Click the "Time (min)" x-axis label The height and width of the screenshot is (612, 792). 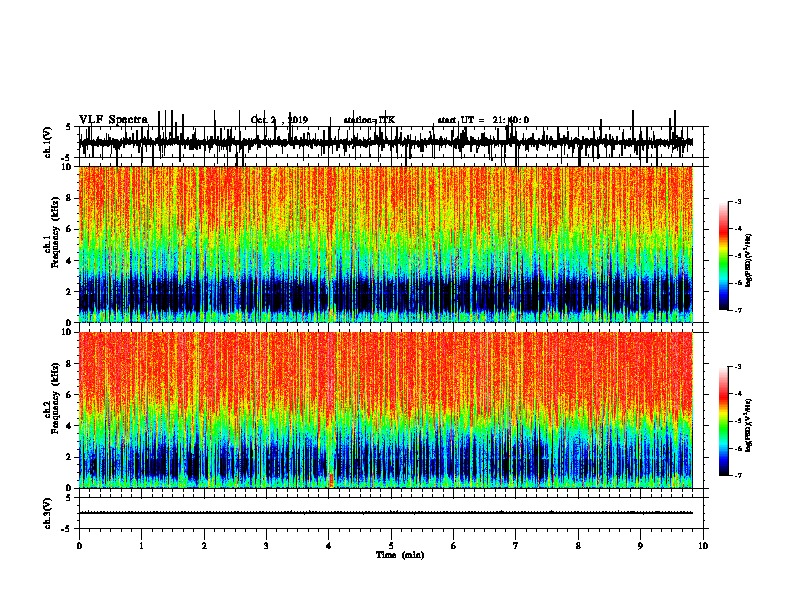coord(400,555)
